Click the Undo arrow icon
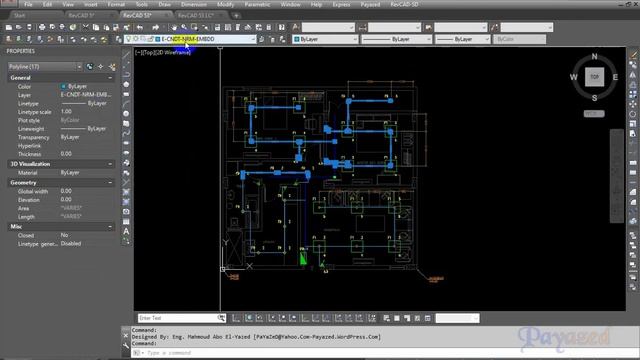This screenshot has height=360, width=640. point(140,27)
